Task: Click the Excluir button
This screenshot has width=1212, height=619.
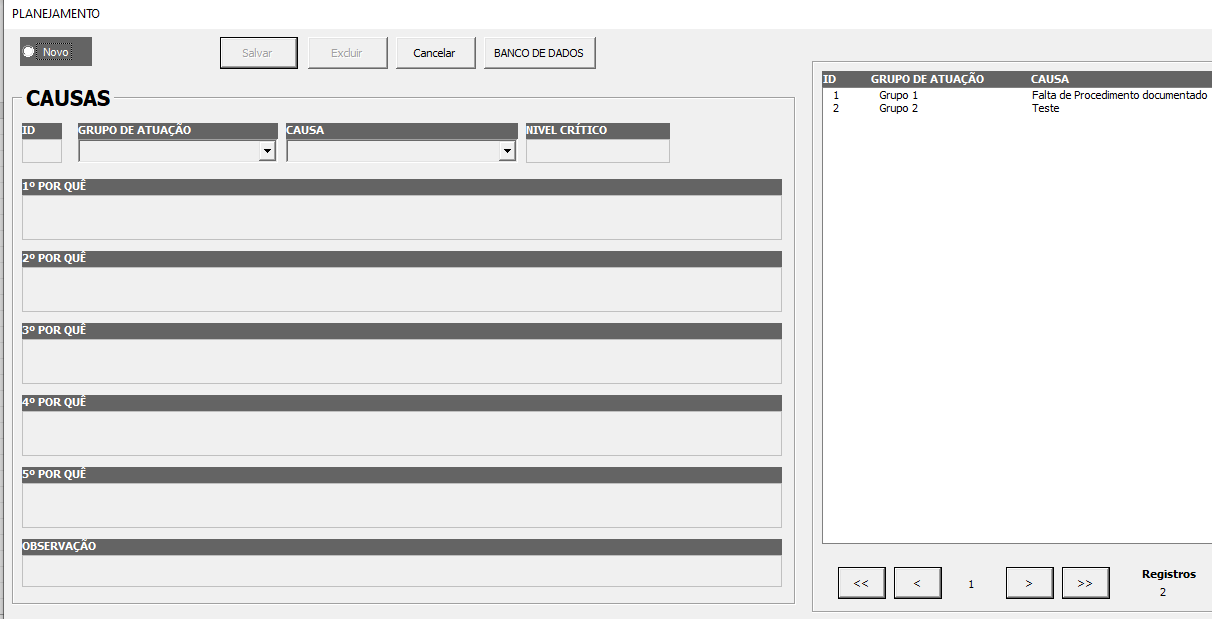Action: [347, 53]
